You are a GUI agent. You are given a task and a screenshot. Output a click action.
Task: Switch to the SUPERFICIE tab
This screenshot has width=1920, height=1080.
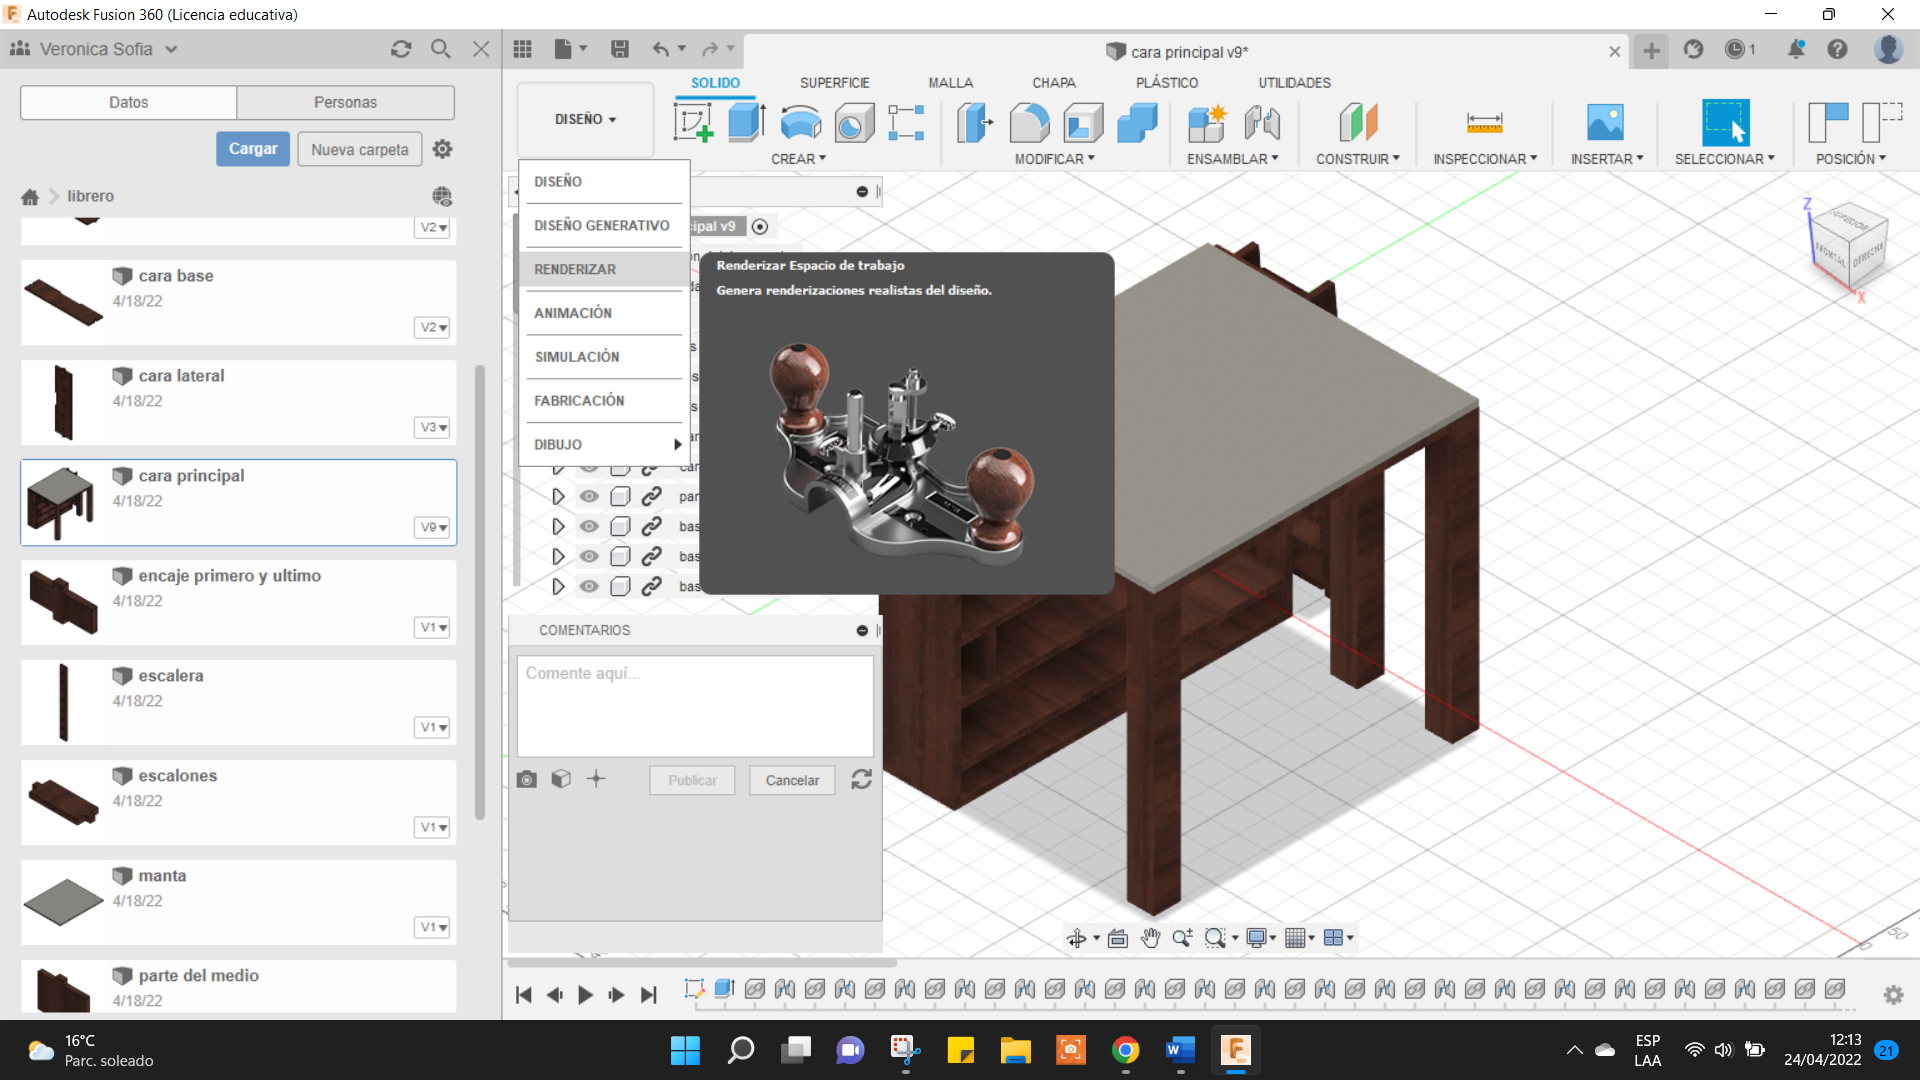834,83
